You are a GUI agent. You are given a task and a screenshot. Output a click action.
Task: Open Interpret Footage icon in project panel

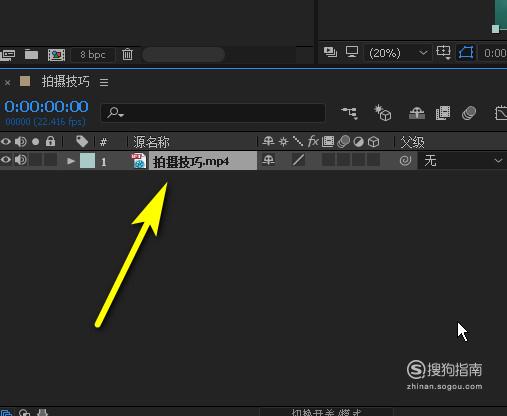click(x=7, y=54)
